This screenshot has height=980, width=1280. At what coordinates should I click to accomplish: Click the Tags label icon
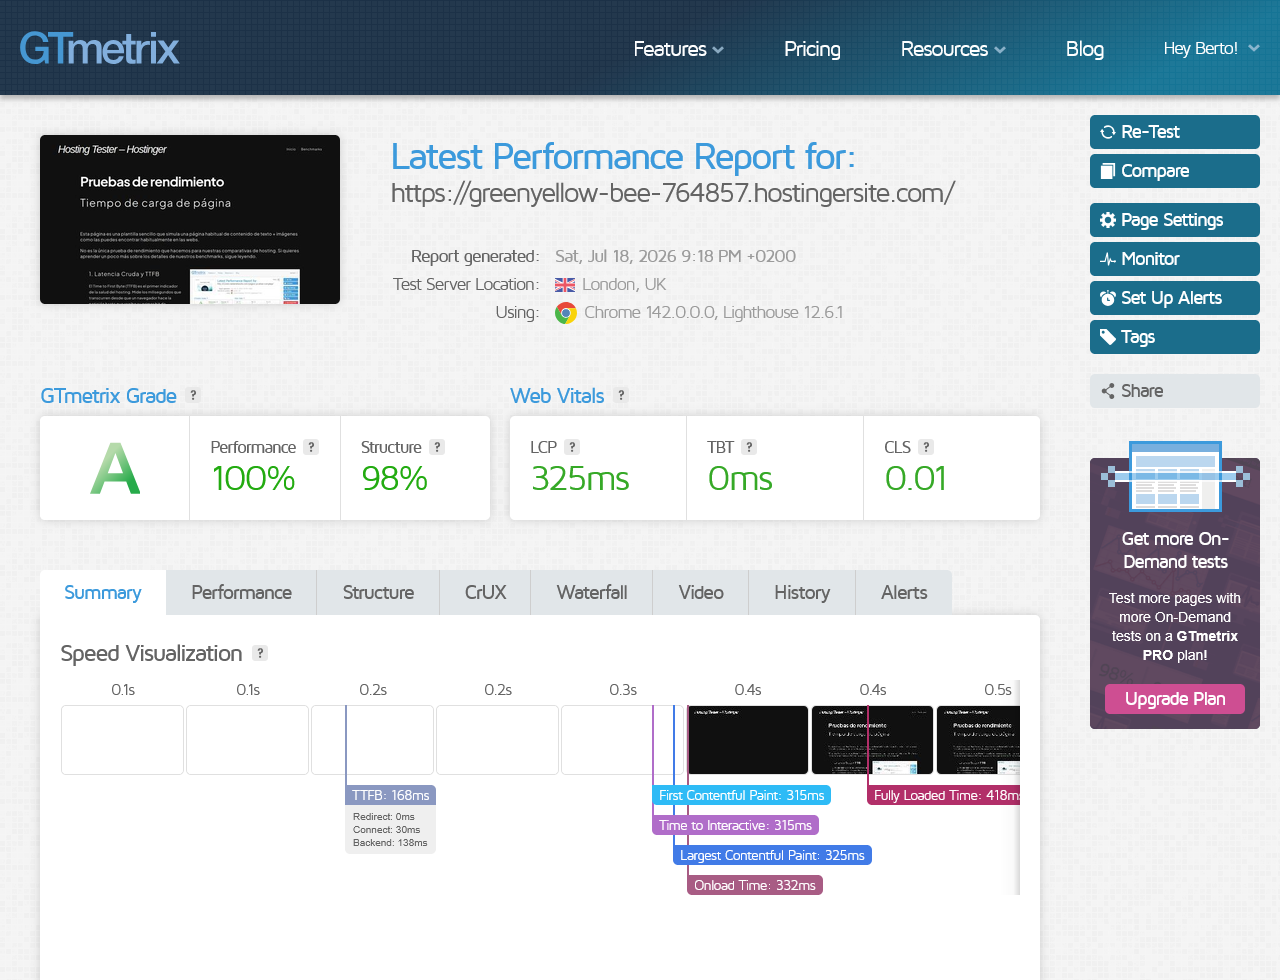[1108, 337]
